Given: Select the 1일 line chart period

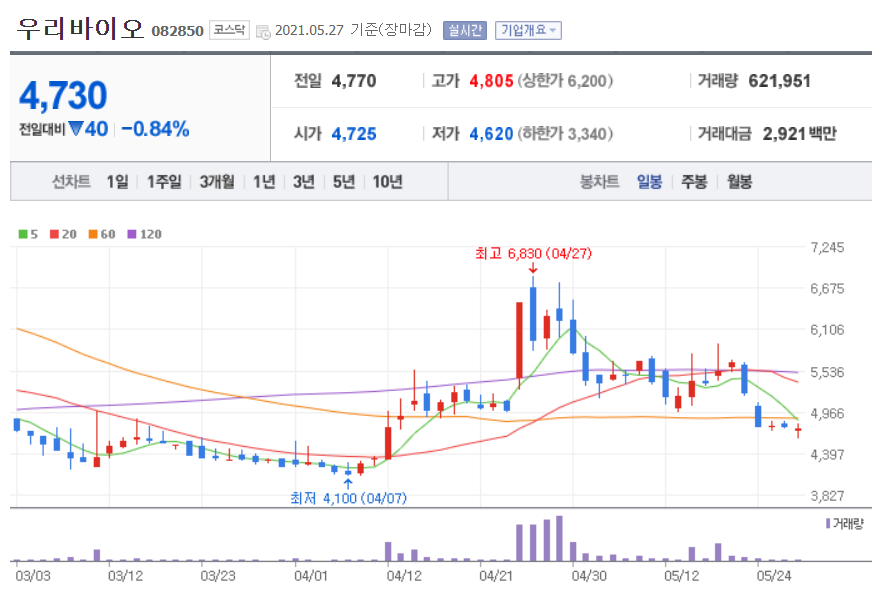Looking at the screenshot, I should click(117, 181).
